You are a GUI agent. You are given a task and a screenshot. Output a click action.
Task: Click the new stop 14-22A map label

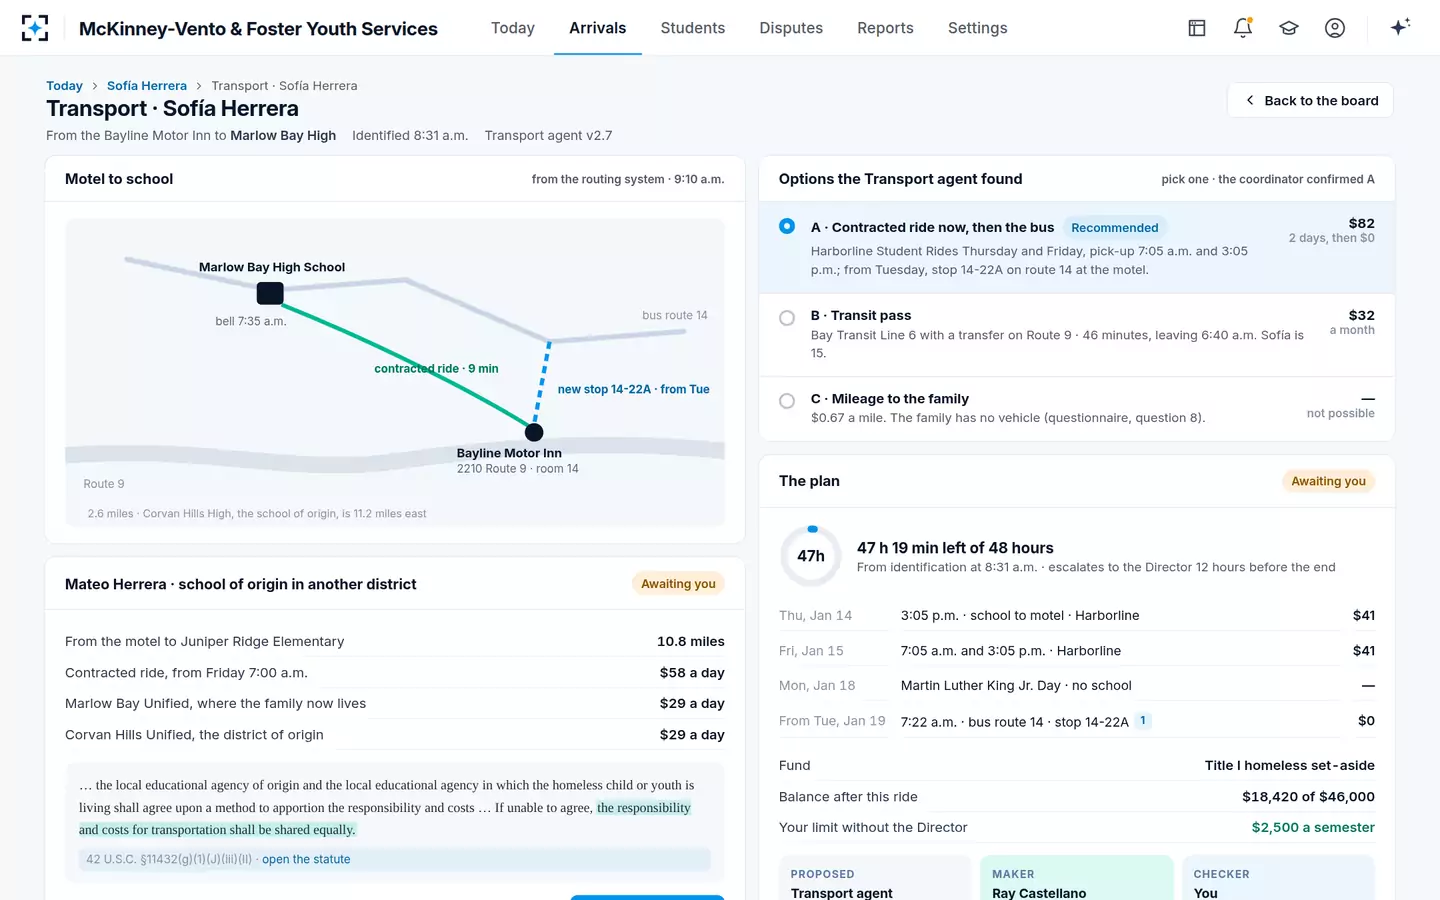pyautogui.click(x=633, y=389)
